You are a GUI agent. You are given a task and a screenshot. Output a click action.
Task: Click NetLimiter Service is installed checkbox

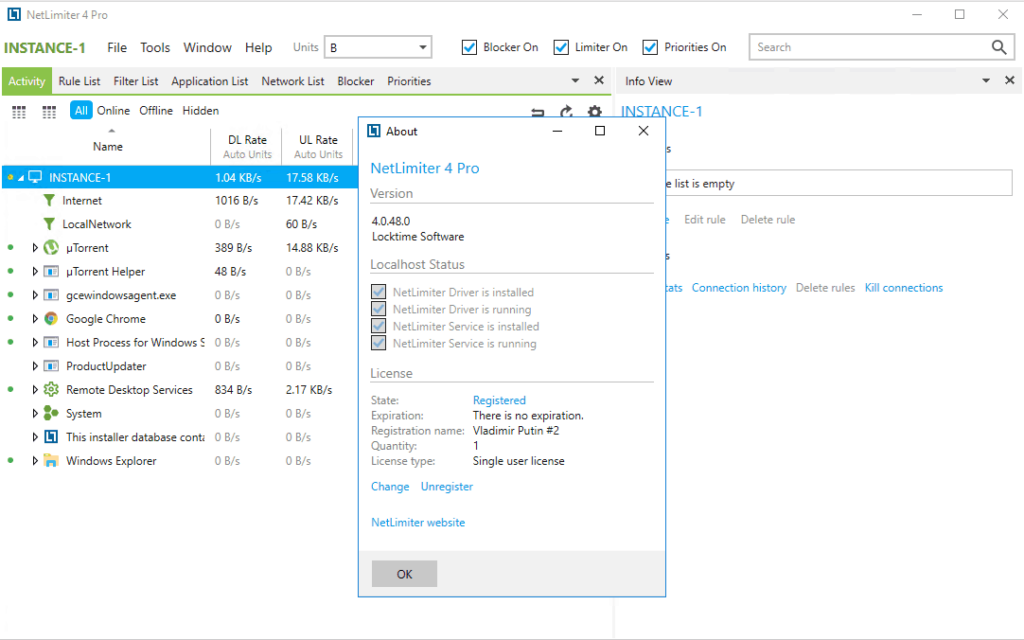tap(378, 325)
